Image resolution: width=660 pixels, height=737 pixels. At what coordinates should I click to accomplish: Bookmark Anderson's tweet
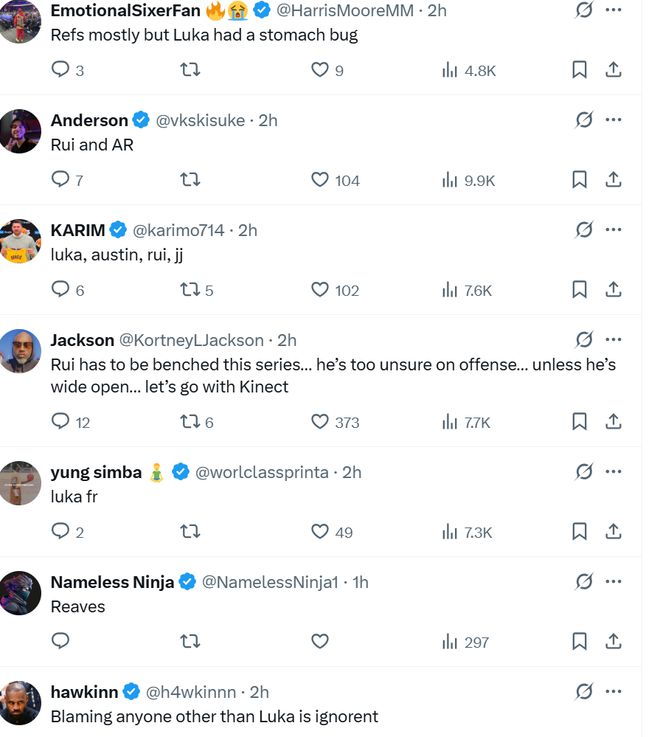pos(579,180)
